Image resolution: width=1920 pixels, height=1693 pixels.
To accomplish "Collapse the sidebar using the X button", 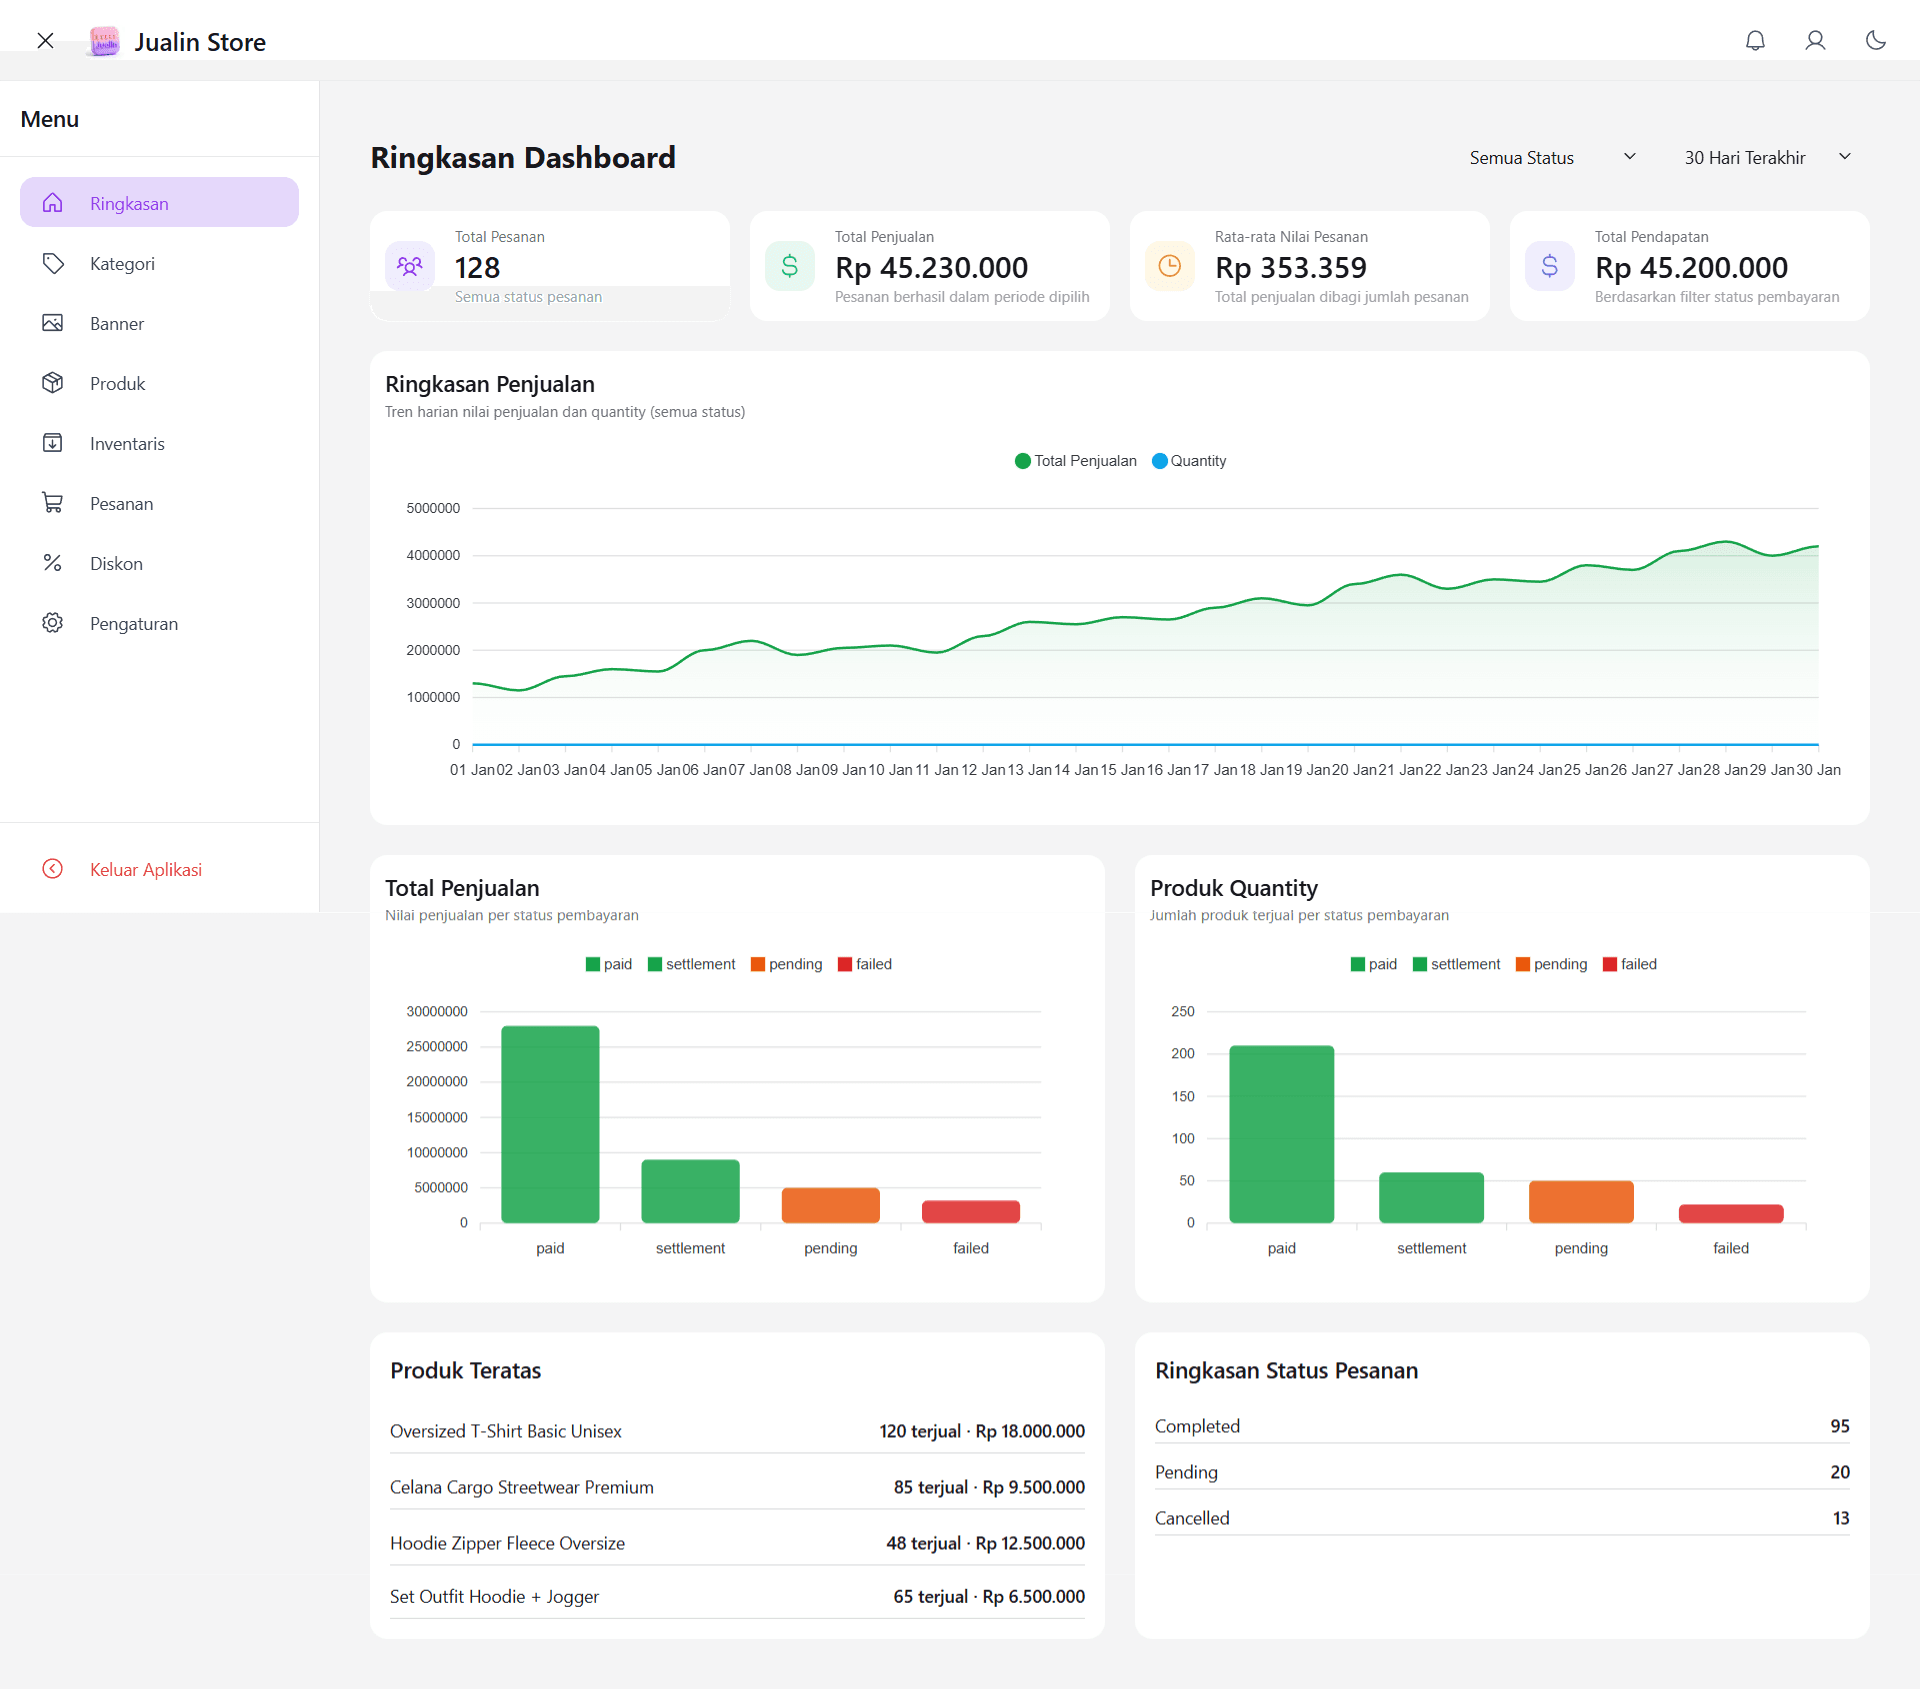I will (x=46, y=41).
